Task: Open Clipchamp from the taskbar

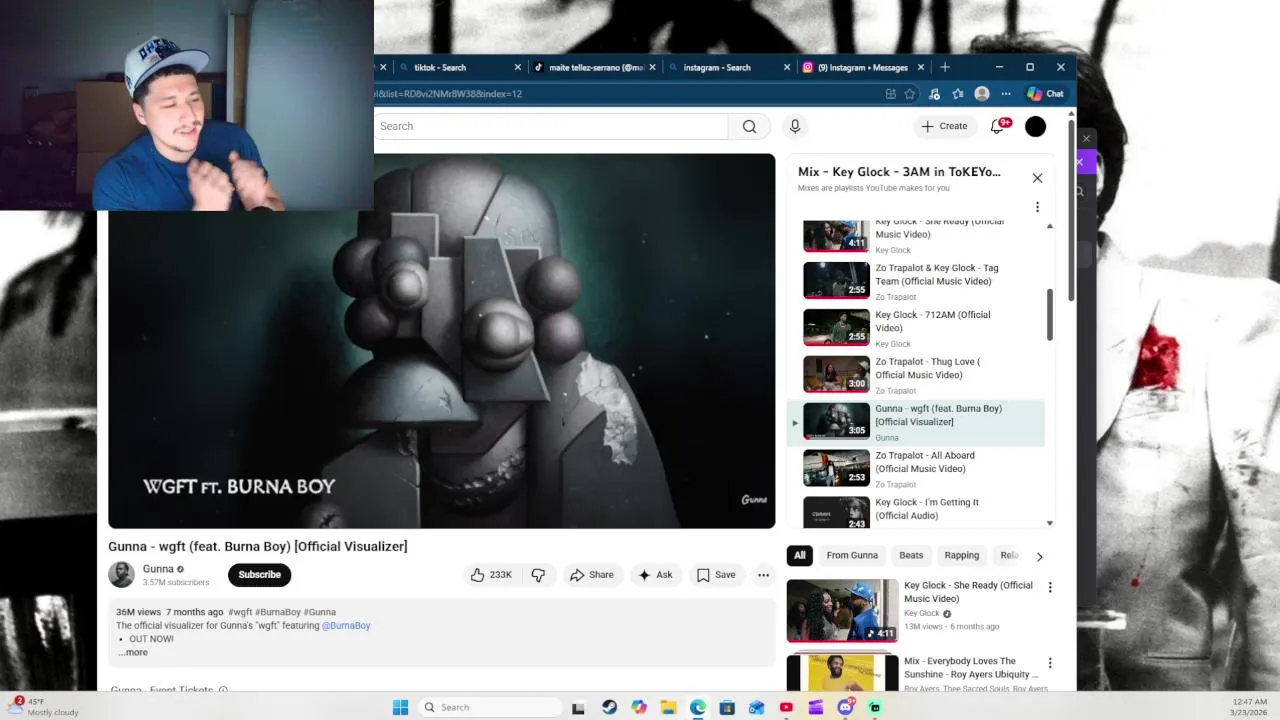Action: [816, 707]
